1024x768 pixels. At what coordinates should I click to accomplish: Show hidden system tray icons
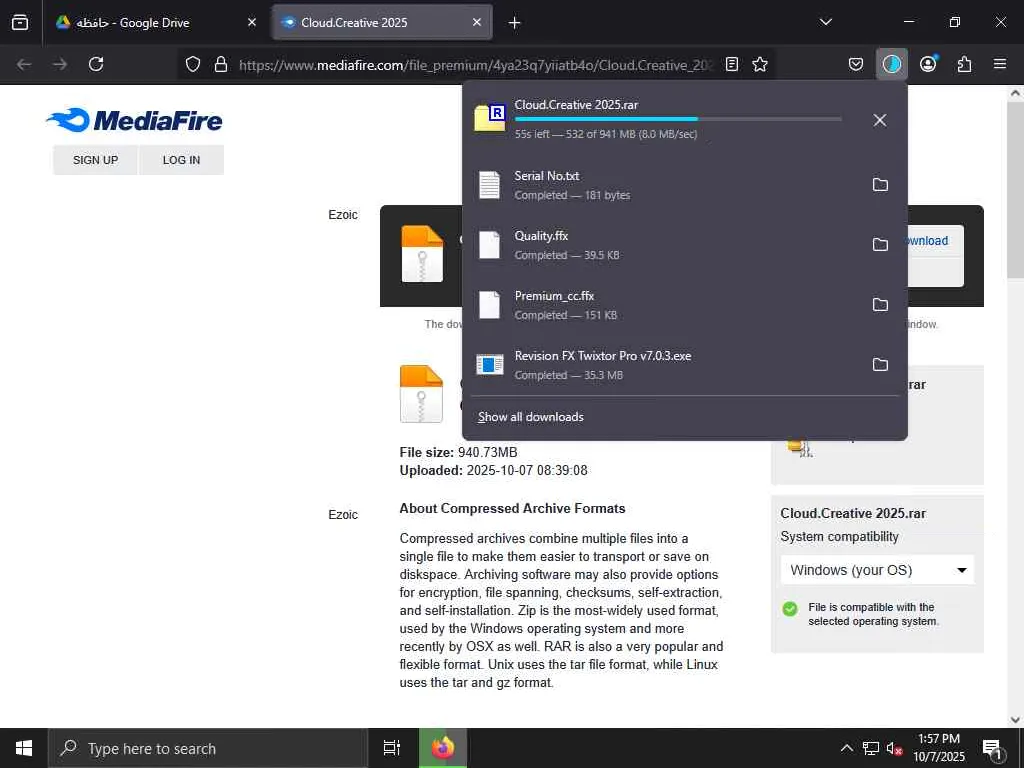(x=846, y=748)
